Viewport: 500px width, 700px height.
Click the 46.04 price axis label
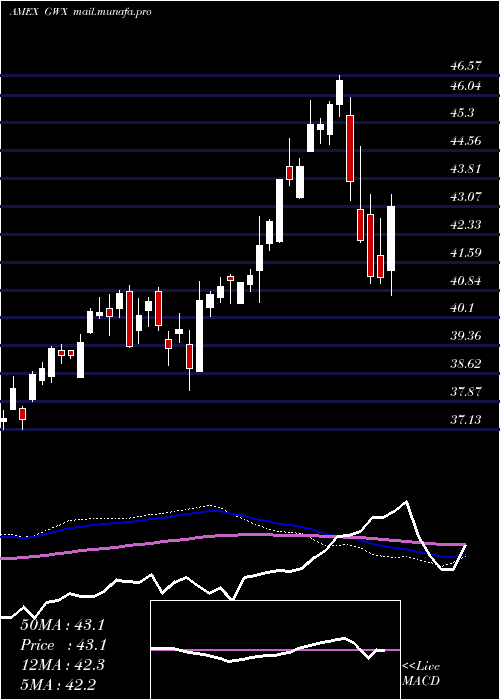click(x=466, y=86)
